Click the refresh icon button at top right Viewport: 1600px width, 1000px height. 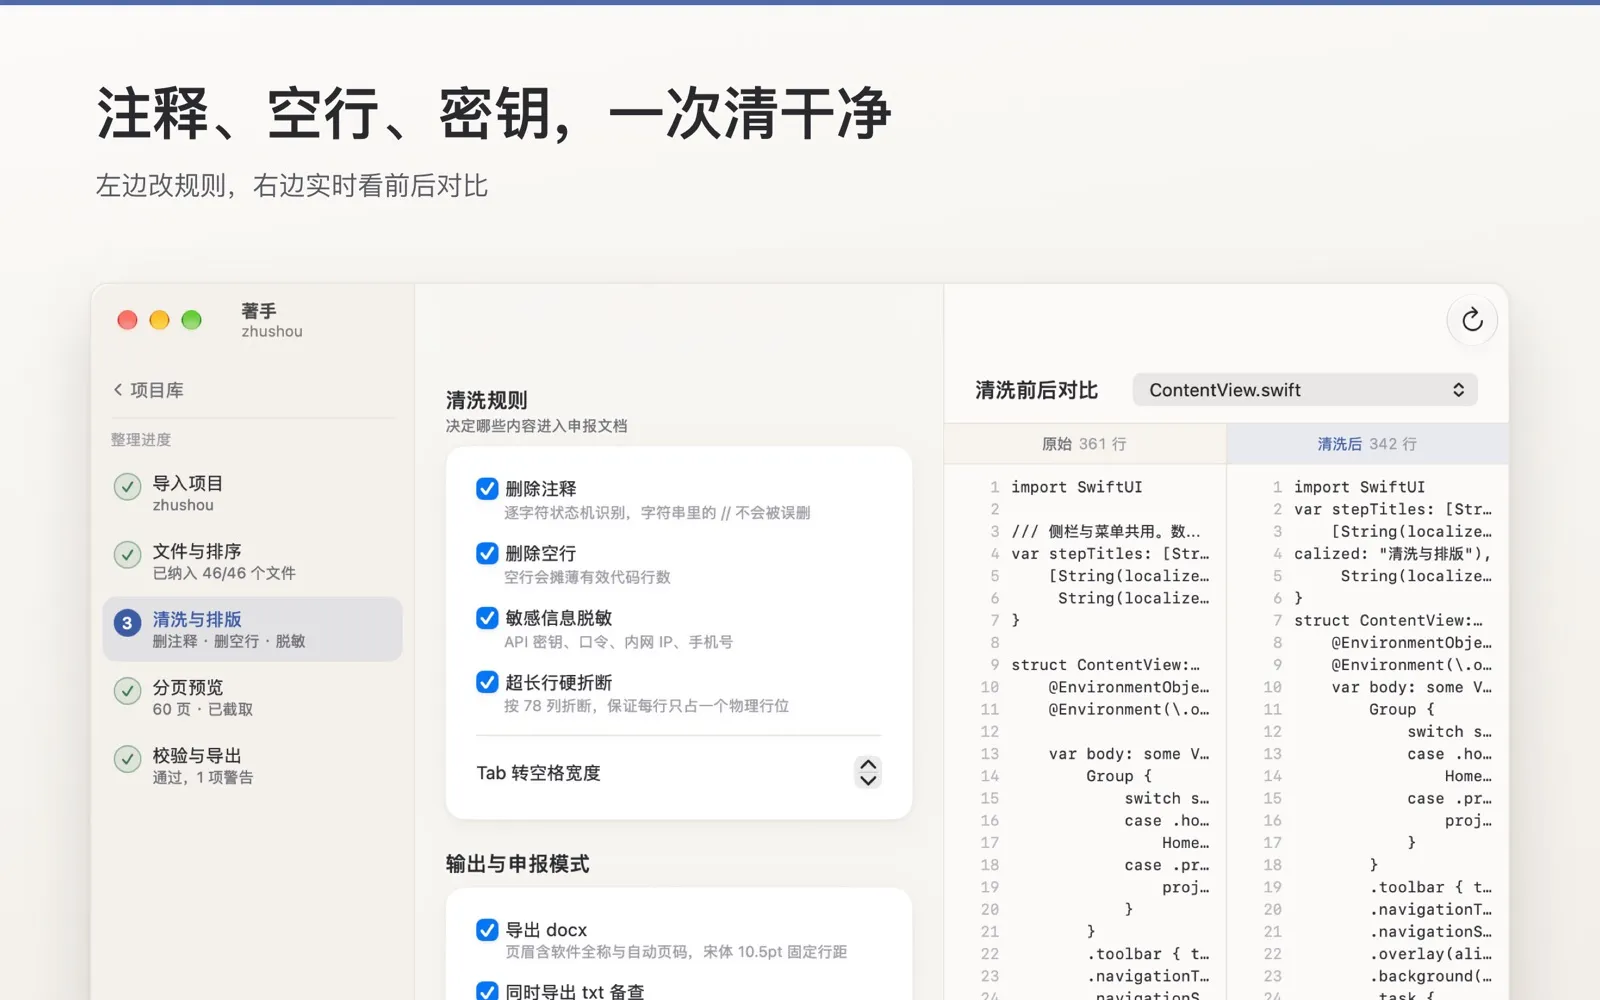click(1472, 320)
